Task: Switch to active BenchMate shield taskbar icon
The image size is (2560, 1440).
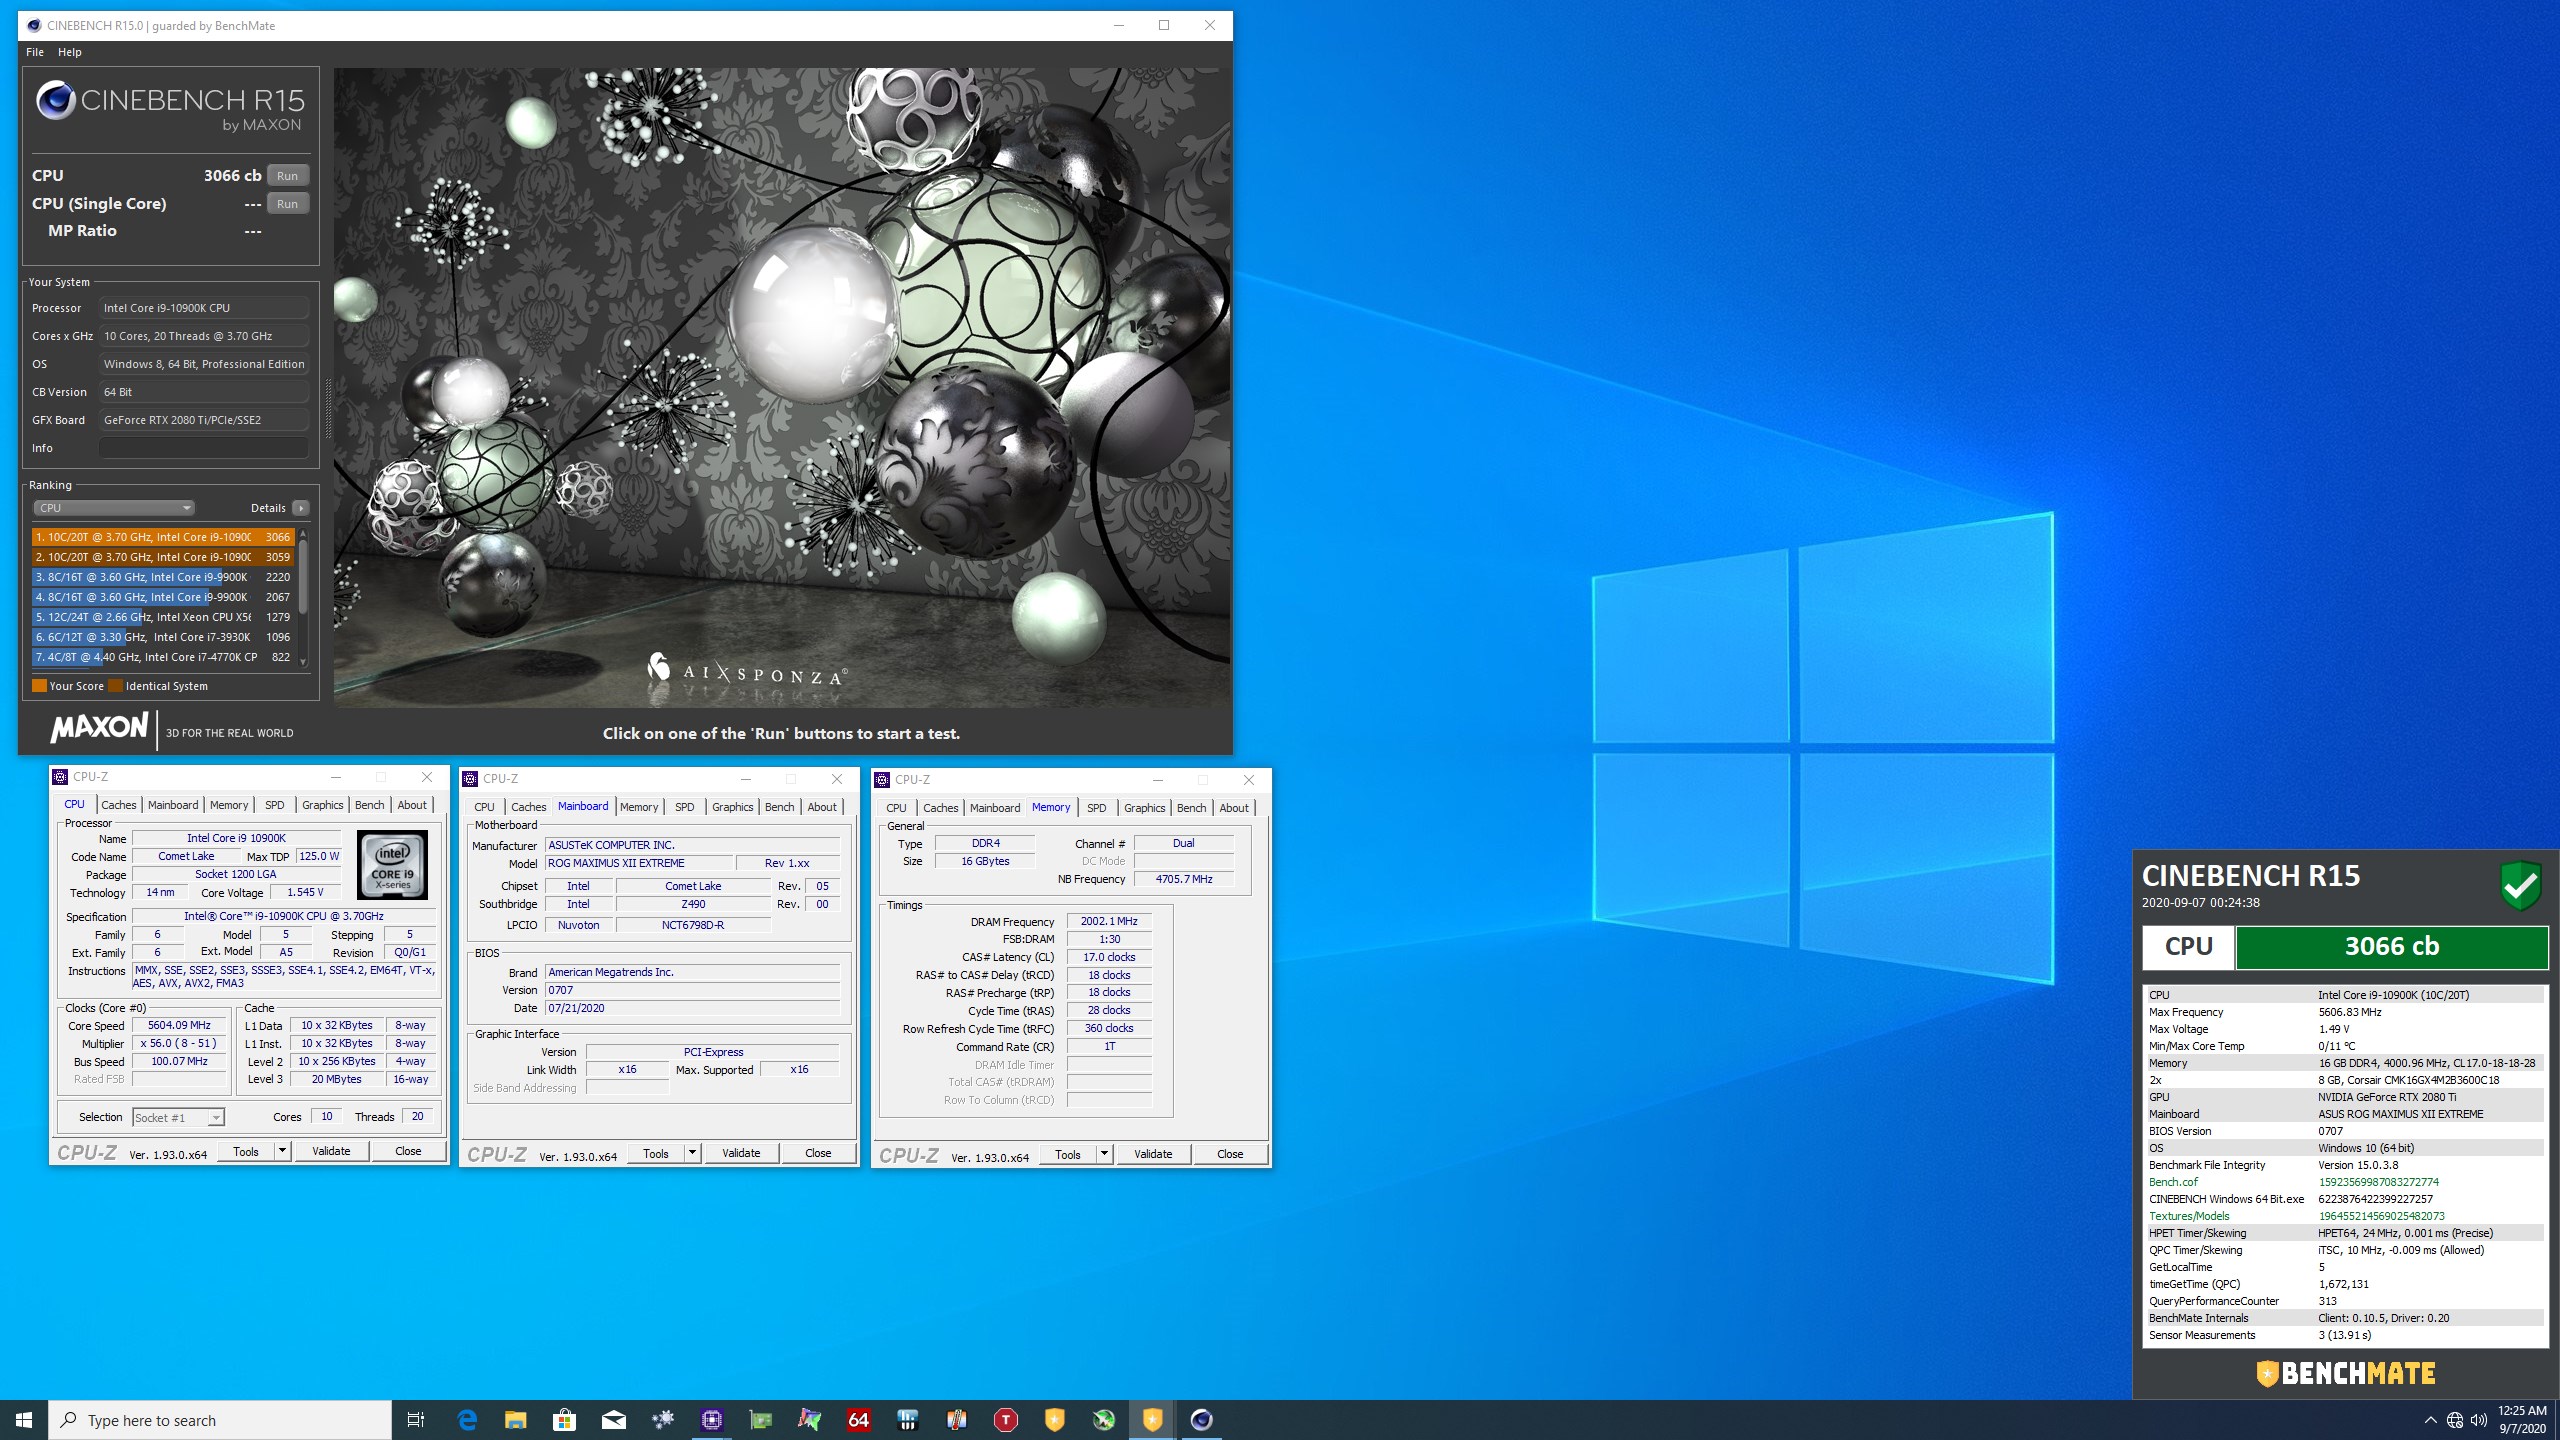Action: pos(1152,1420)
